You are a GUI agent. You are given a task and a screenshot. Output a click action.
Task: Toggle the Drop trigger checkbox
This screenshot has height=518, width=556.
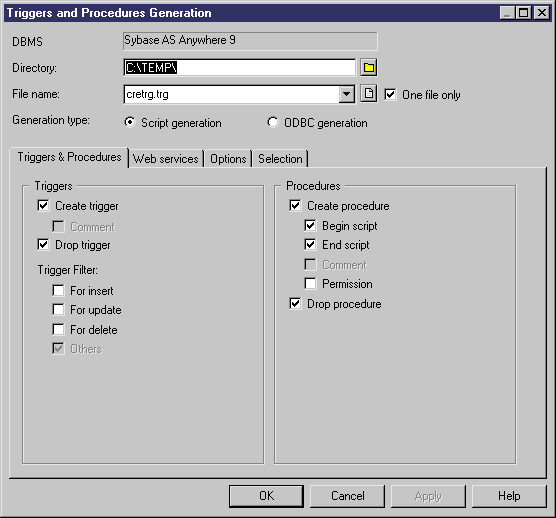[x=43, y=245]
